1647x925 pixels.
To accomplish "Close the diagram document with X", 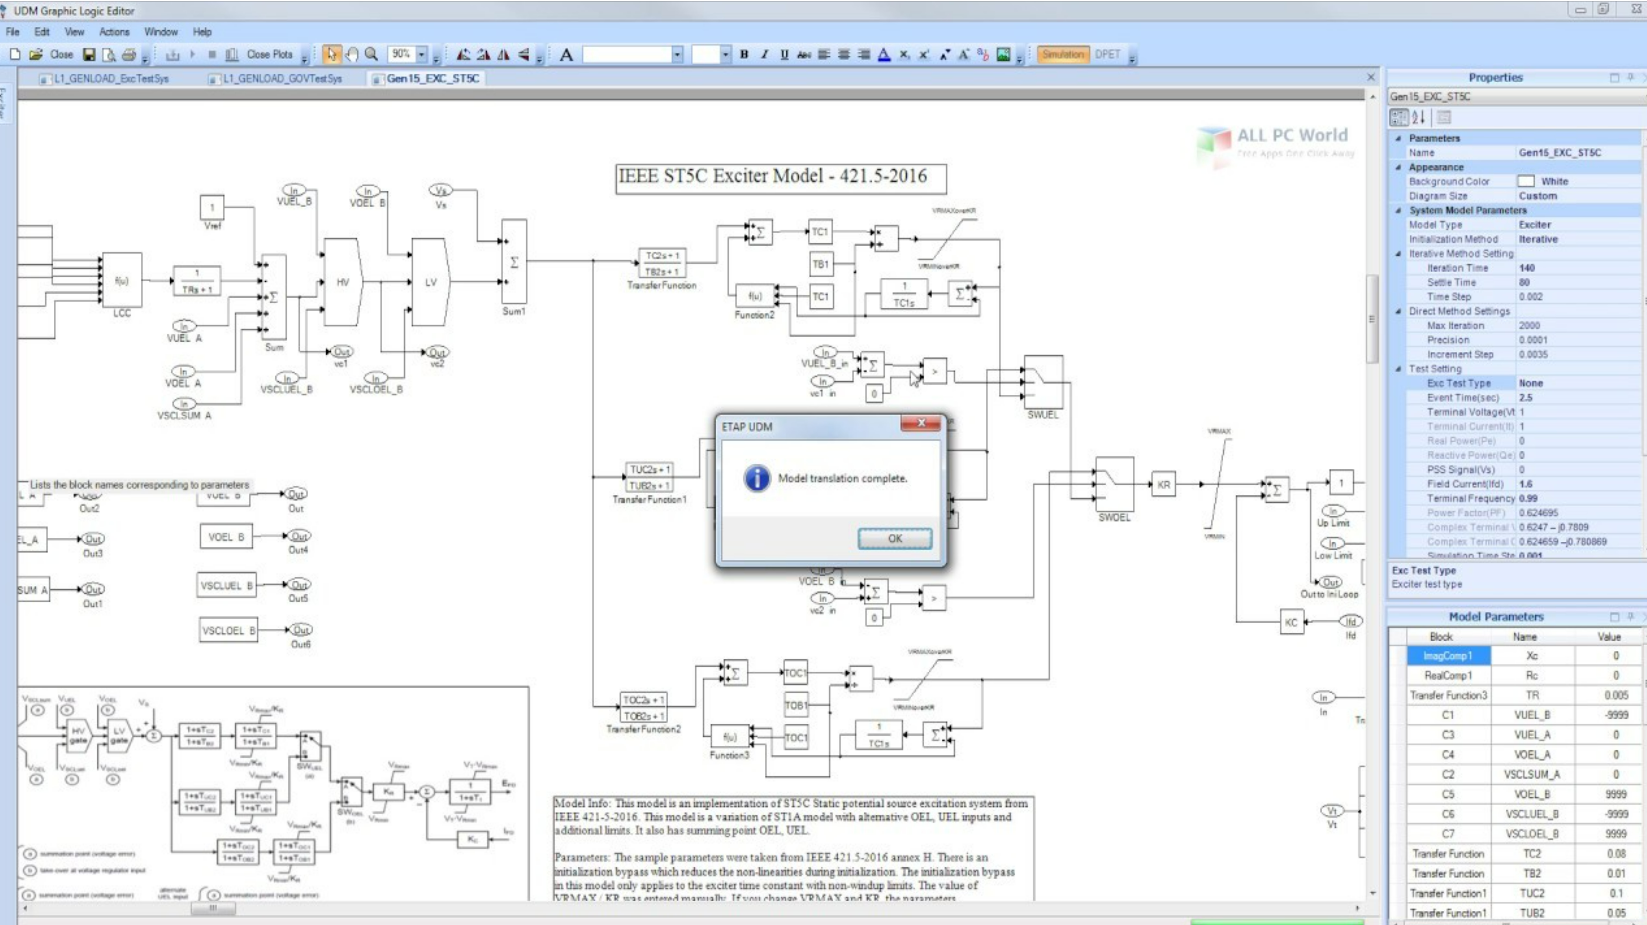I will tap(1371, 77).
